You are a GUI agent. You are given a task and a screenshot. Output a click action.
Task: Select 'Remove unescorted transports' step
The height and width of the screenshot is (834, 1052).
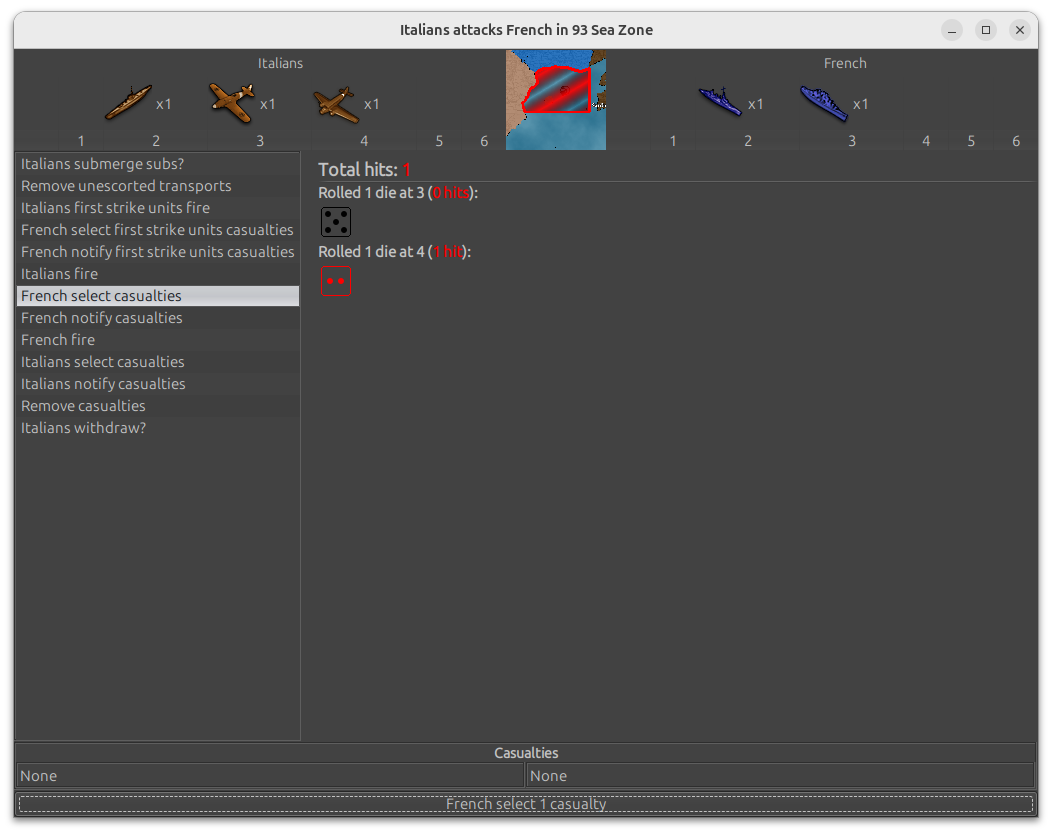[x=126, y=186]
